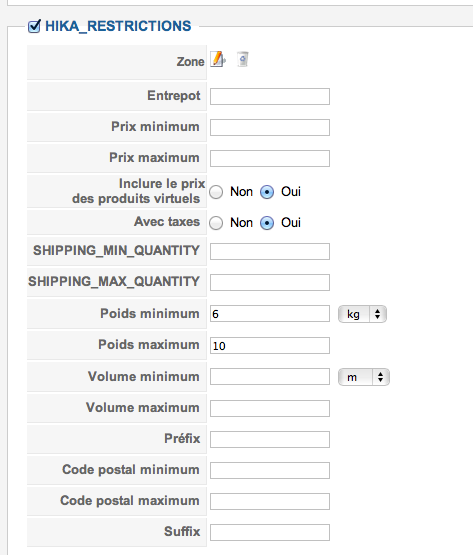Focus the Prix maximum field

pyautogui.click(x=270, y=159)
